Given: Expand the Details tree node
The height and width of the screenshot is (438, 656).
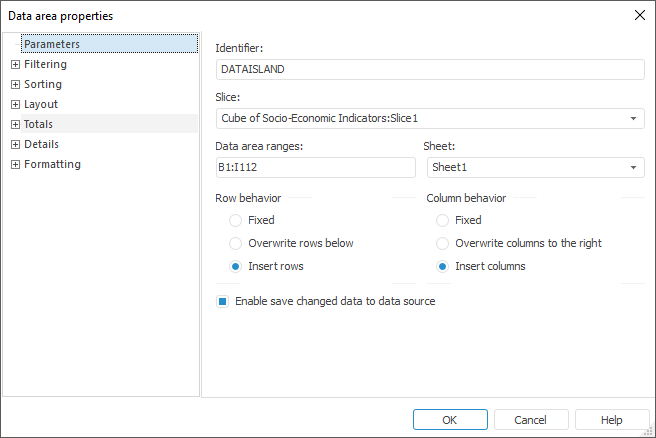Looking at the screenshot, I should pos(15,145).
